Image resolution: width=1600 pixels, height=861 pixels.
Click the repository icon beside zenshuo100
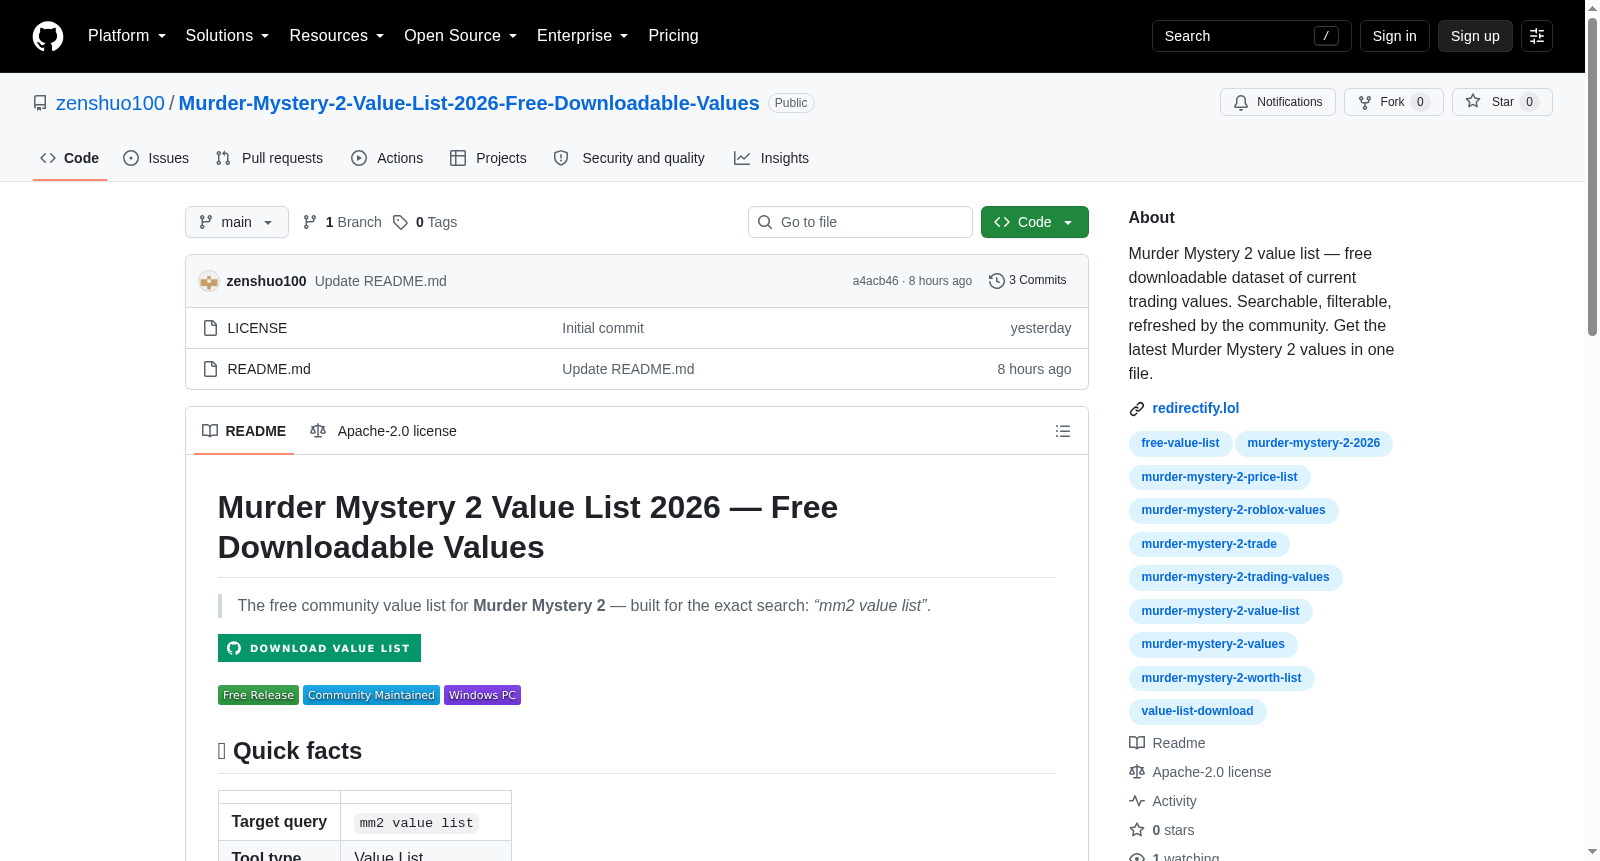pyautogui.click(x=40, y=103)
